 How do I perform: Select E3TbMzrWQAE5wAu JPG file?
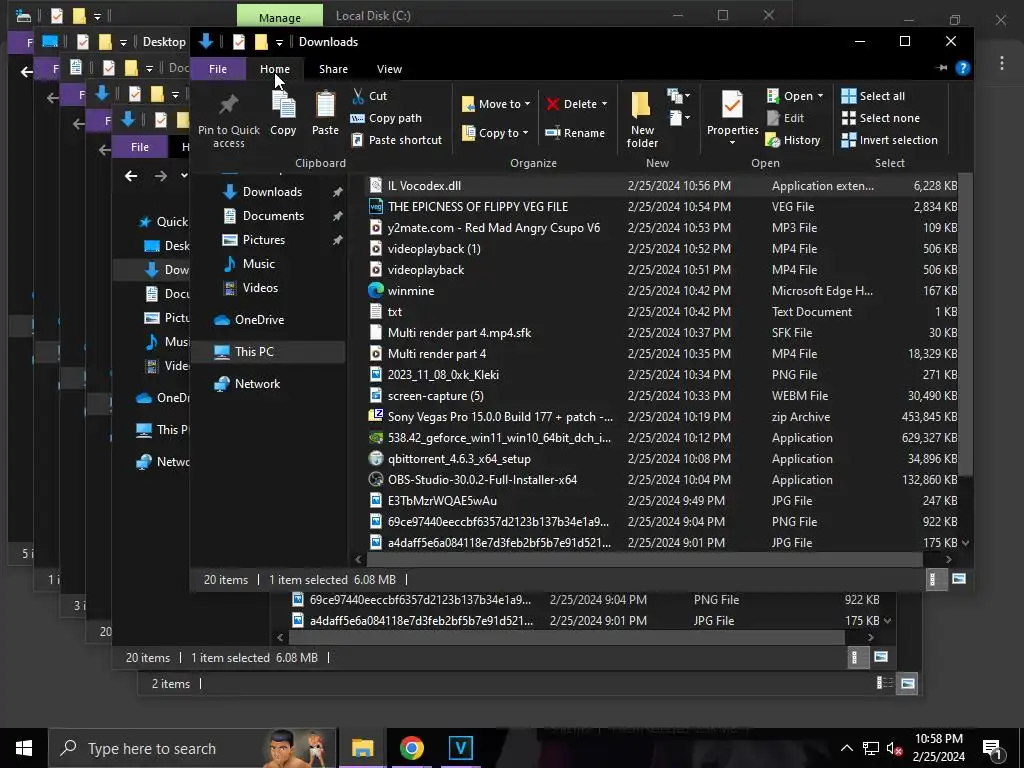[x=441, y=501]
